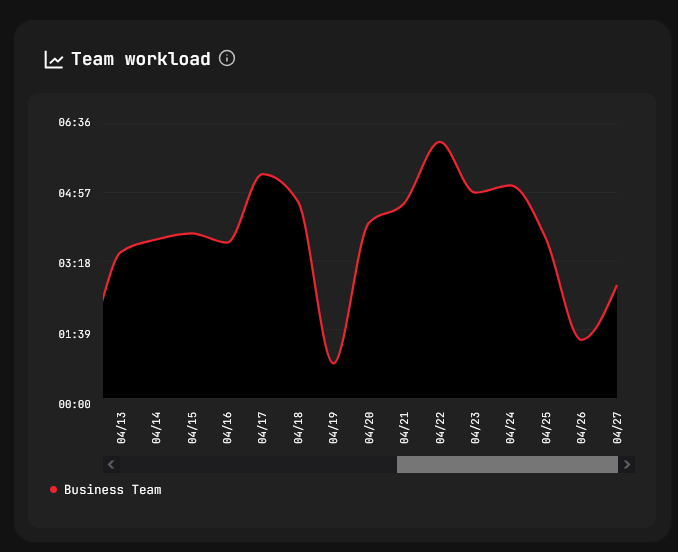
Task: Click the line chart icon in header
Action: pos(54,60)
